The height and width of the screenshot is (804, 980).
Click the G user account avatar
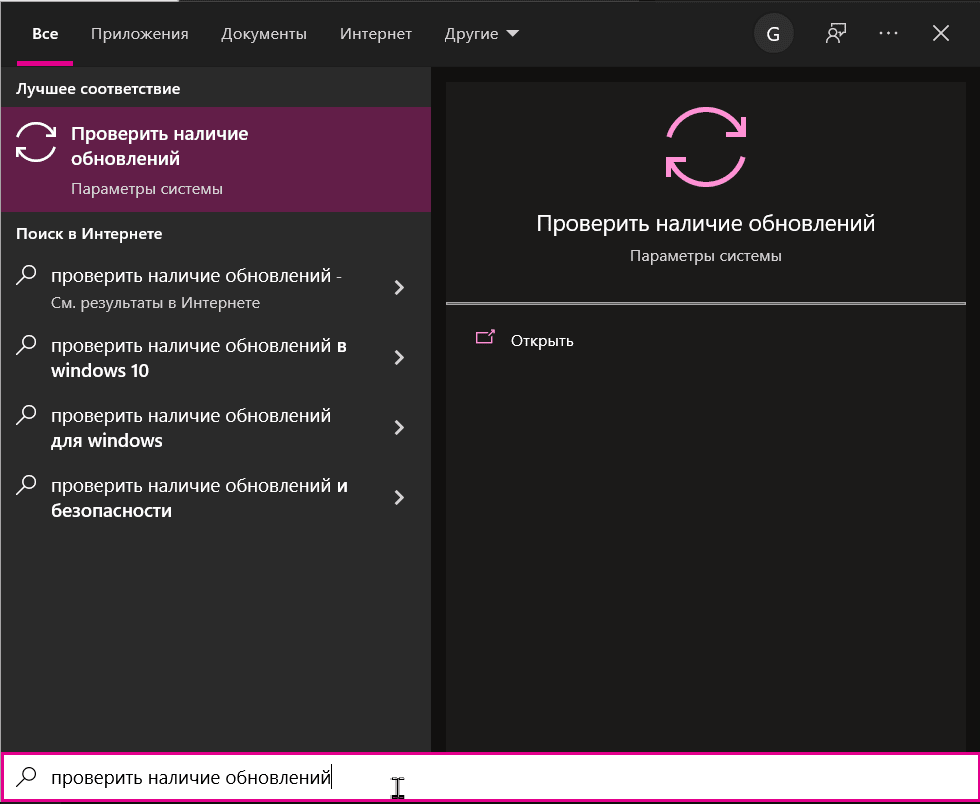tap(773, 34)
